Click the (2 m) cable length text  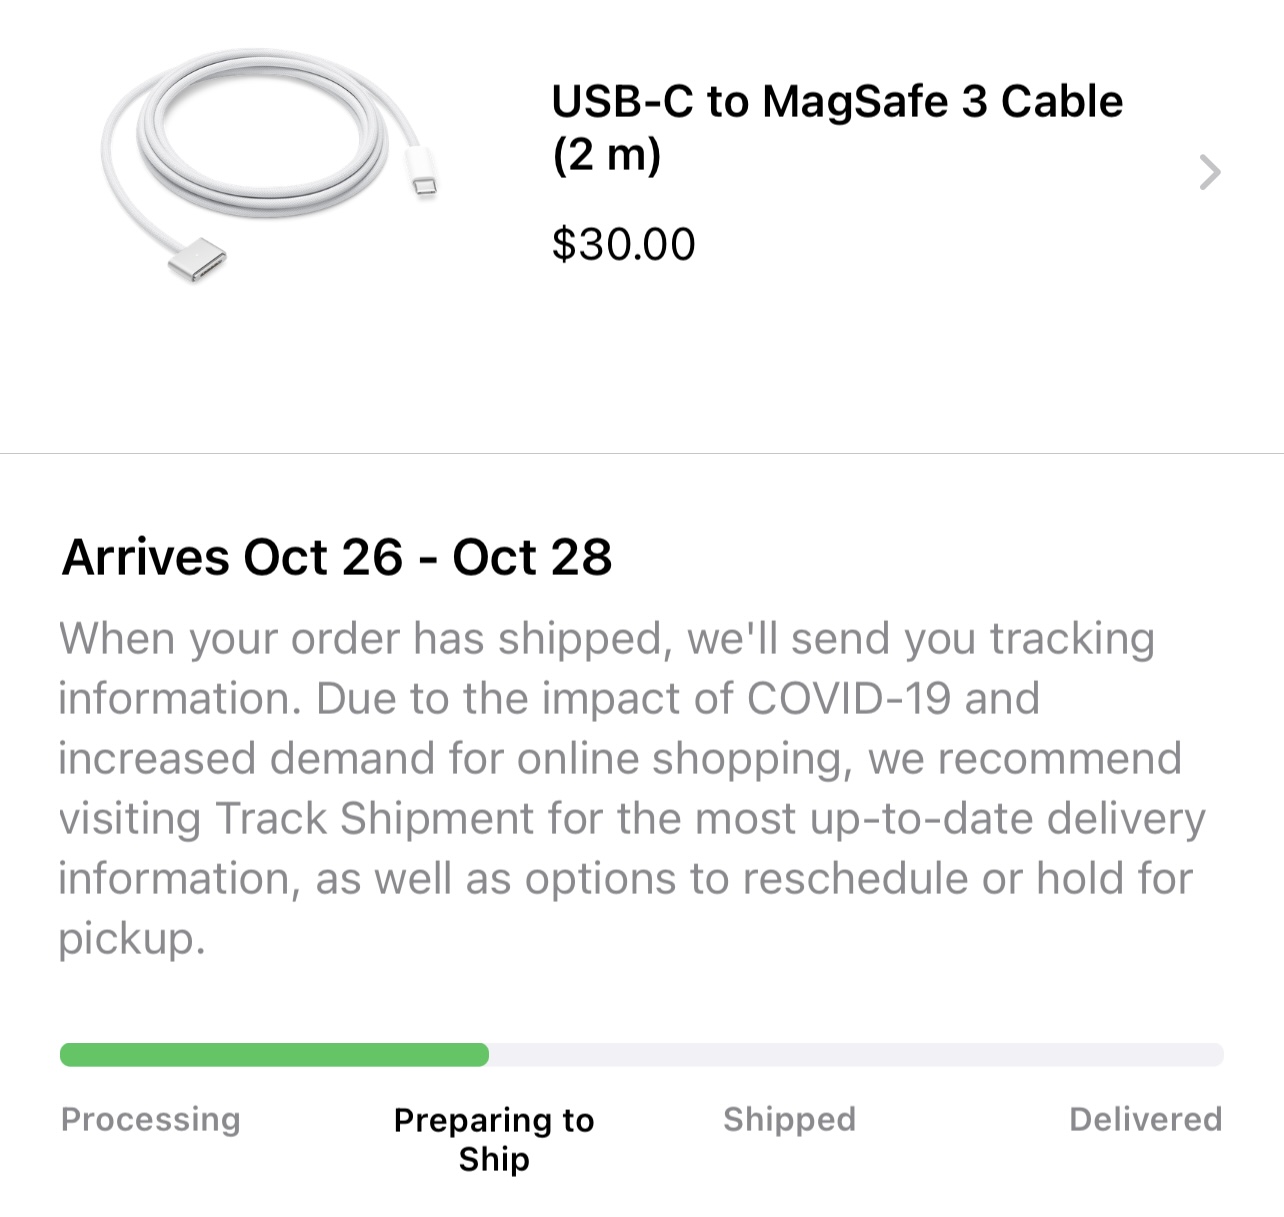point(606,156)
